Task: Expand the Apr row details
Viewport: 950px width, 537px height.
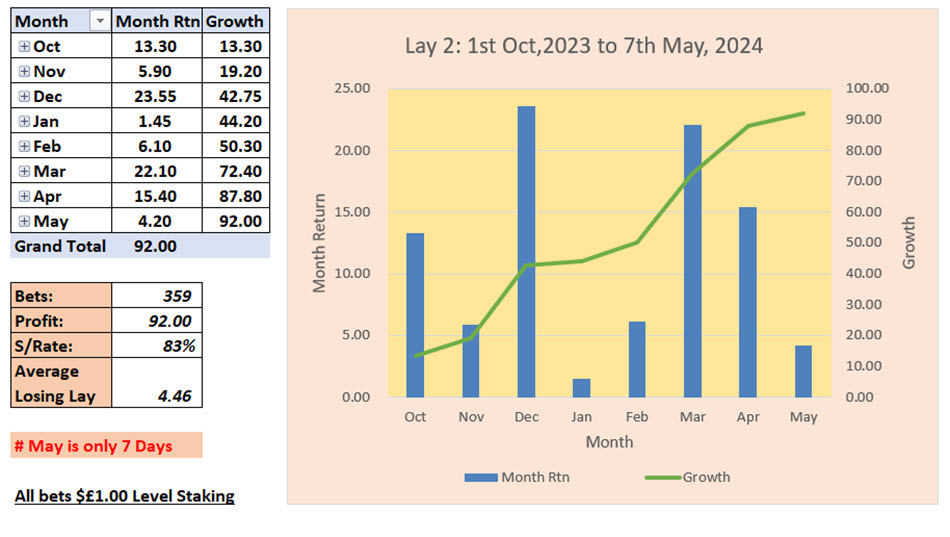Action: [24, 196]
